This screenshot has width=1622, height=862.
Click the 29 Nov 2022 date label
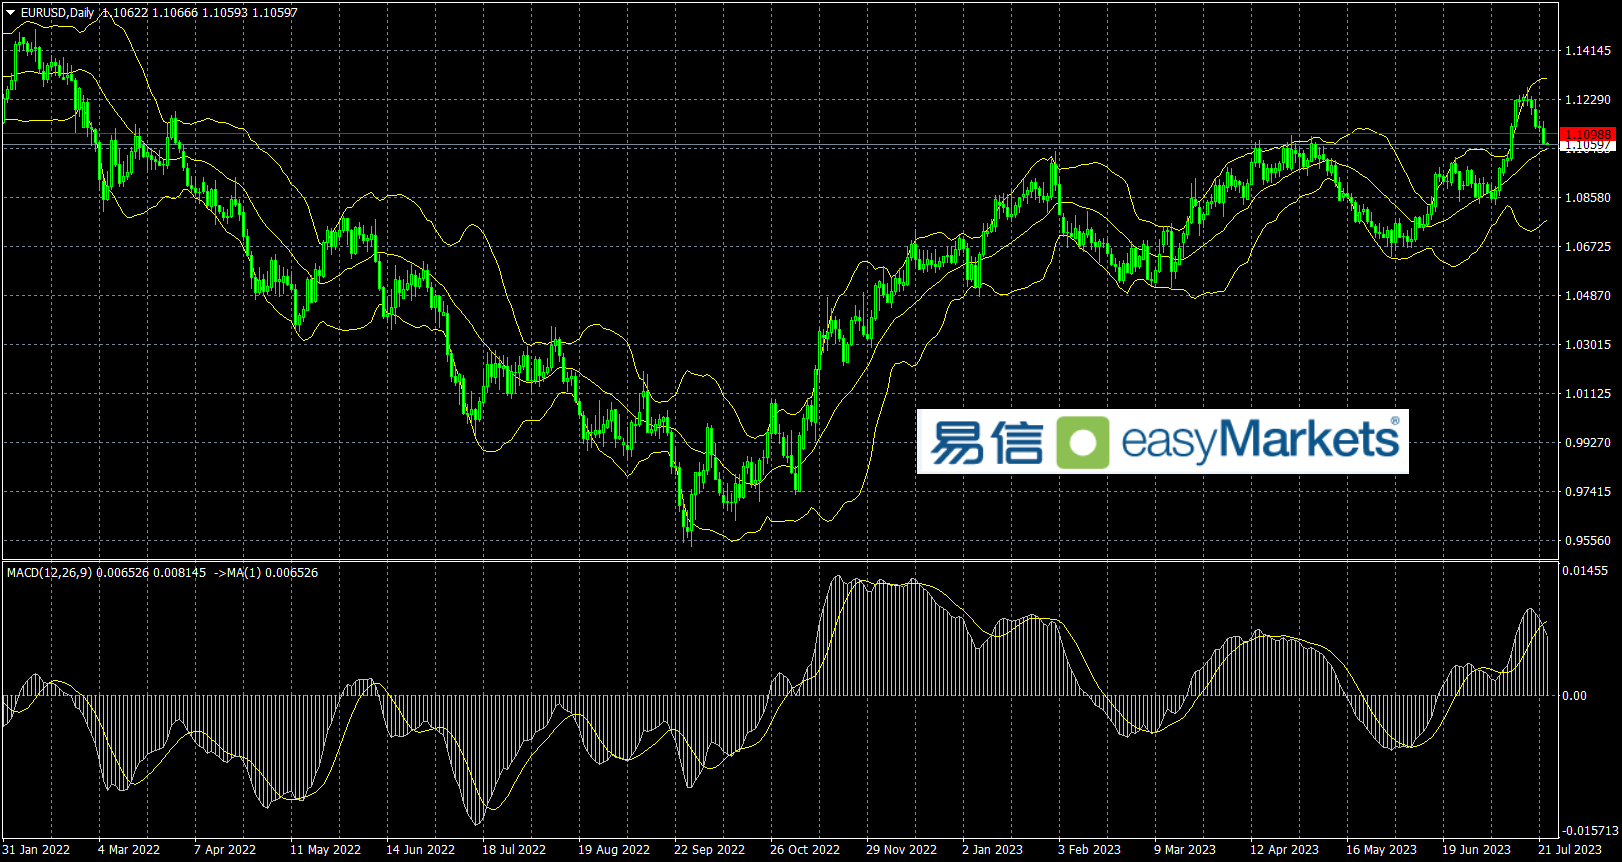[x=902, y=850]
